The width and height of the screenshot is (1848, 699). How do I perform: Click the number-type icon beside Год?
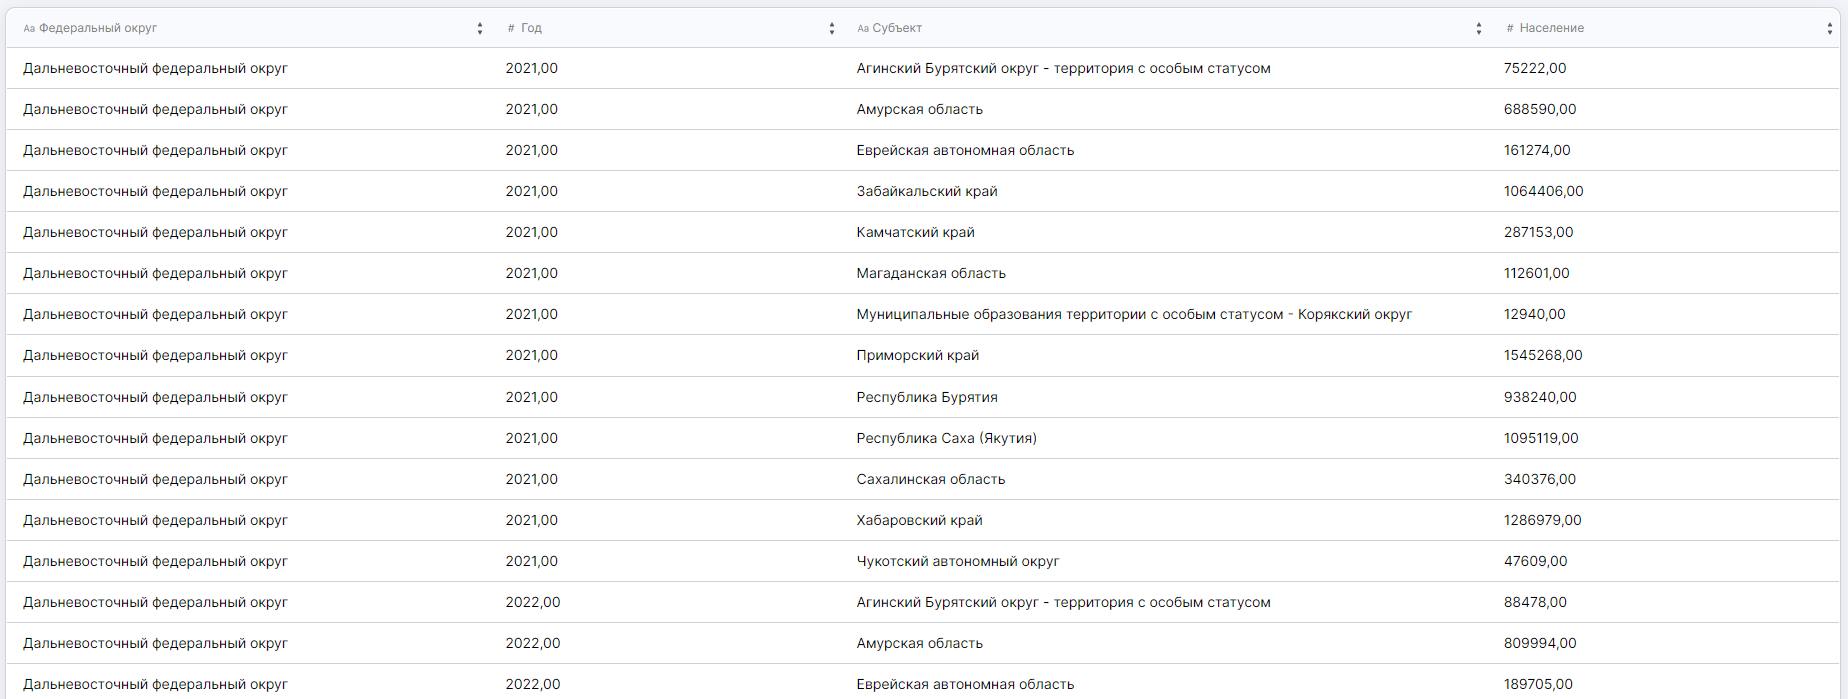pyautogui.click(x=511, y=29)
